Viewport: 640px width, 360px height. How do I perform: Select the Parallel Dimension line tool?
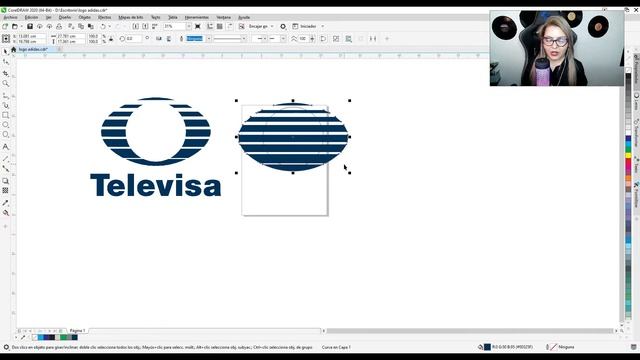click(6, 158)
